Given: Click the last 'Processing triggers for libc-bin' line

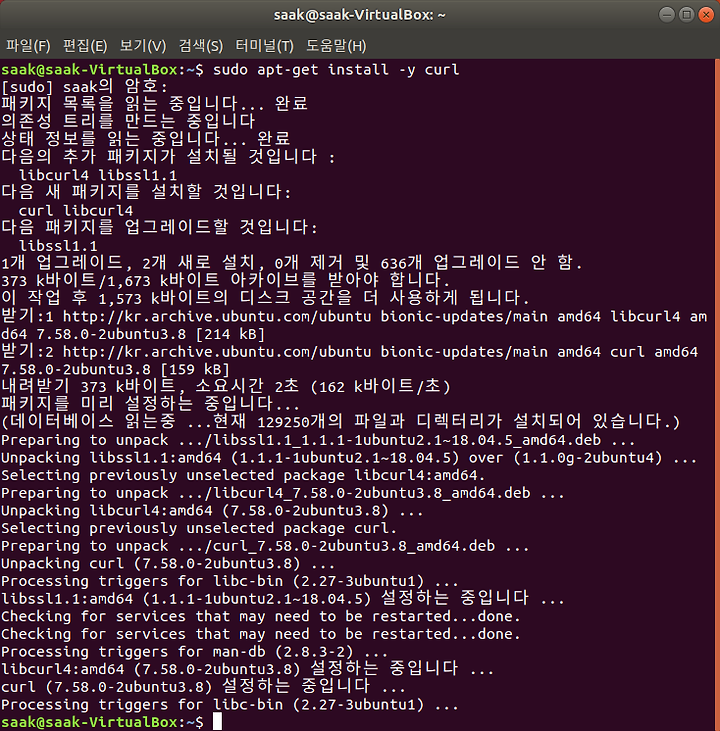Looking at the screenshot, I should pyautogui.click(x=230, y=705).
